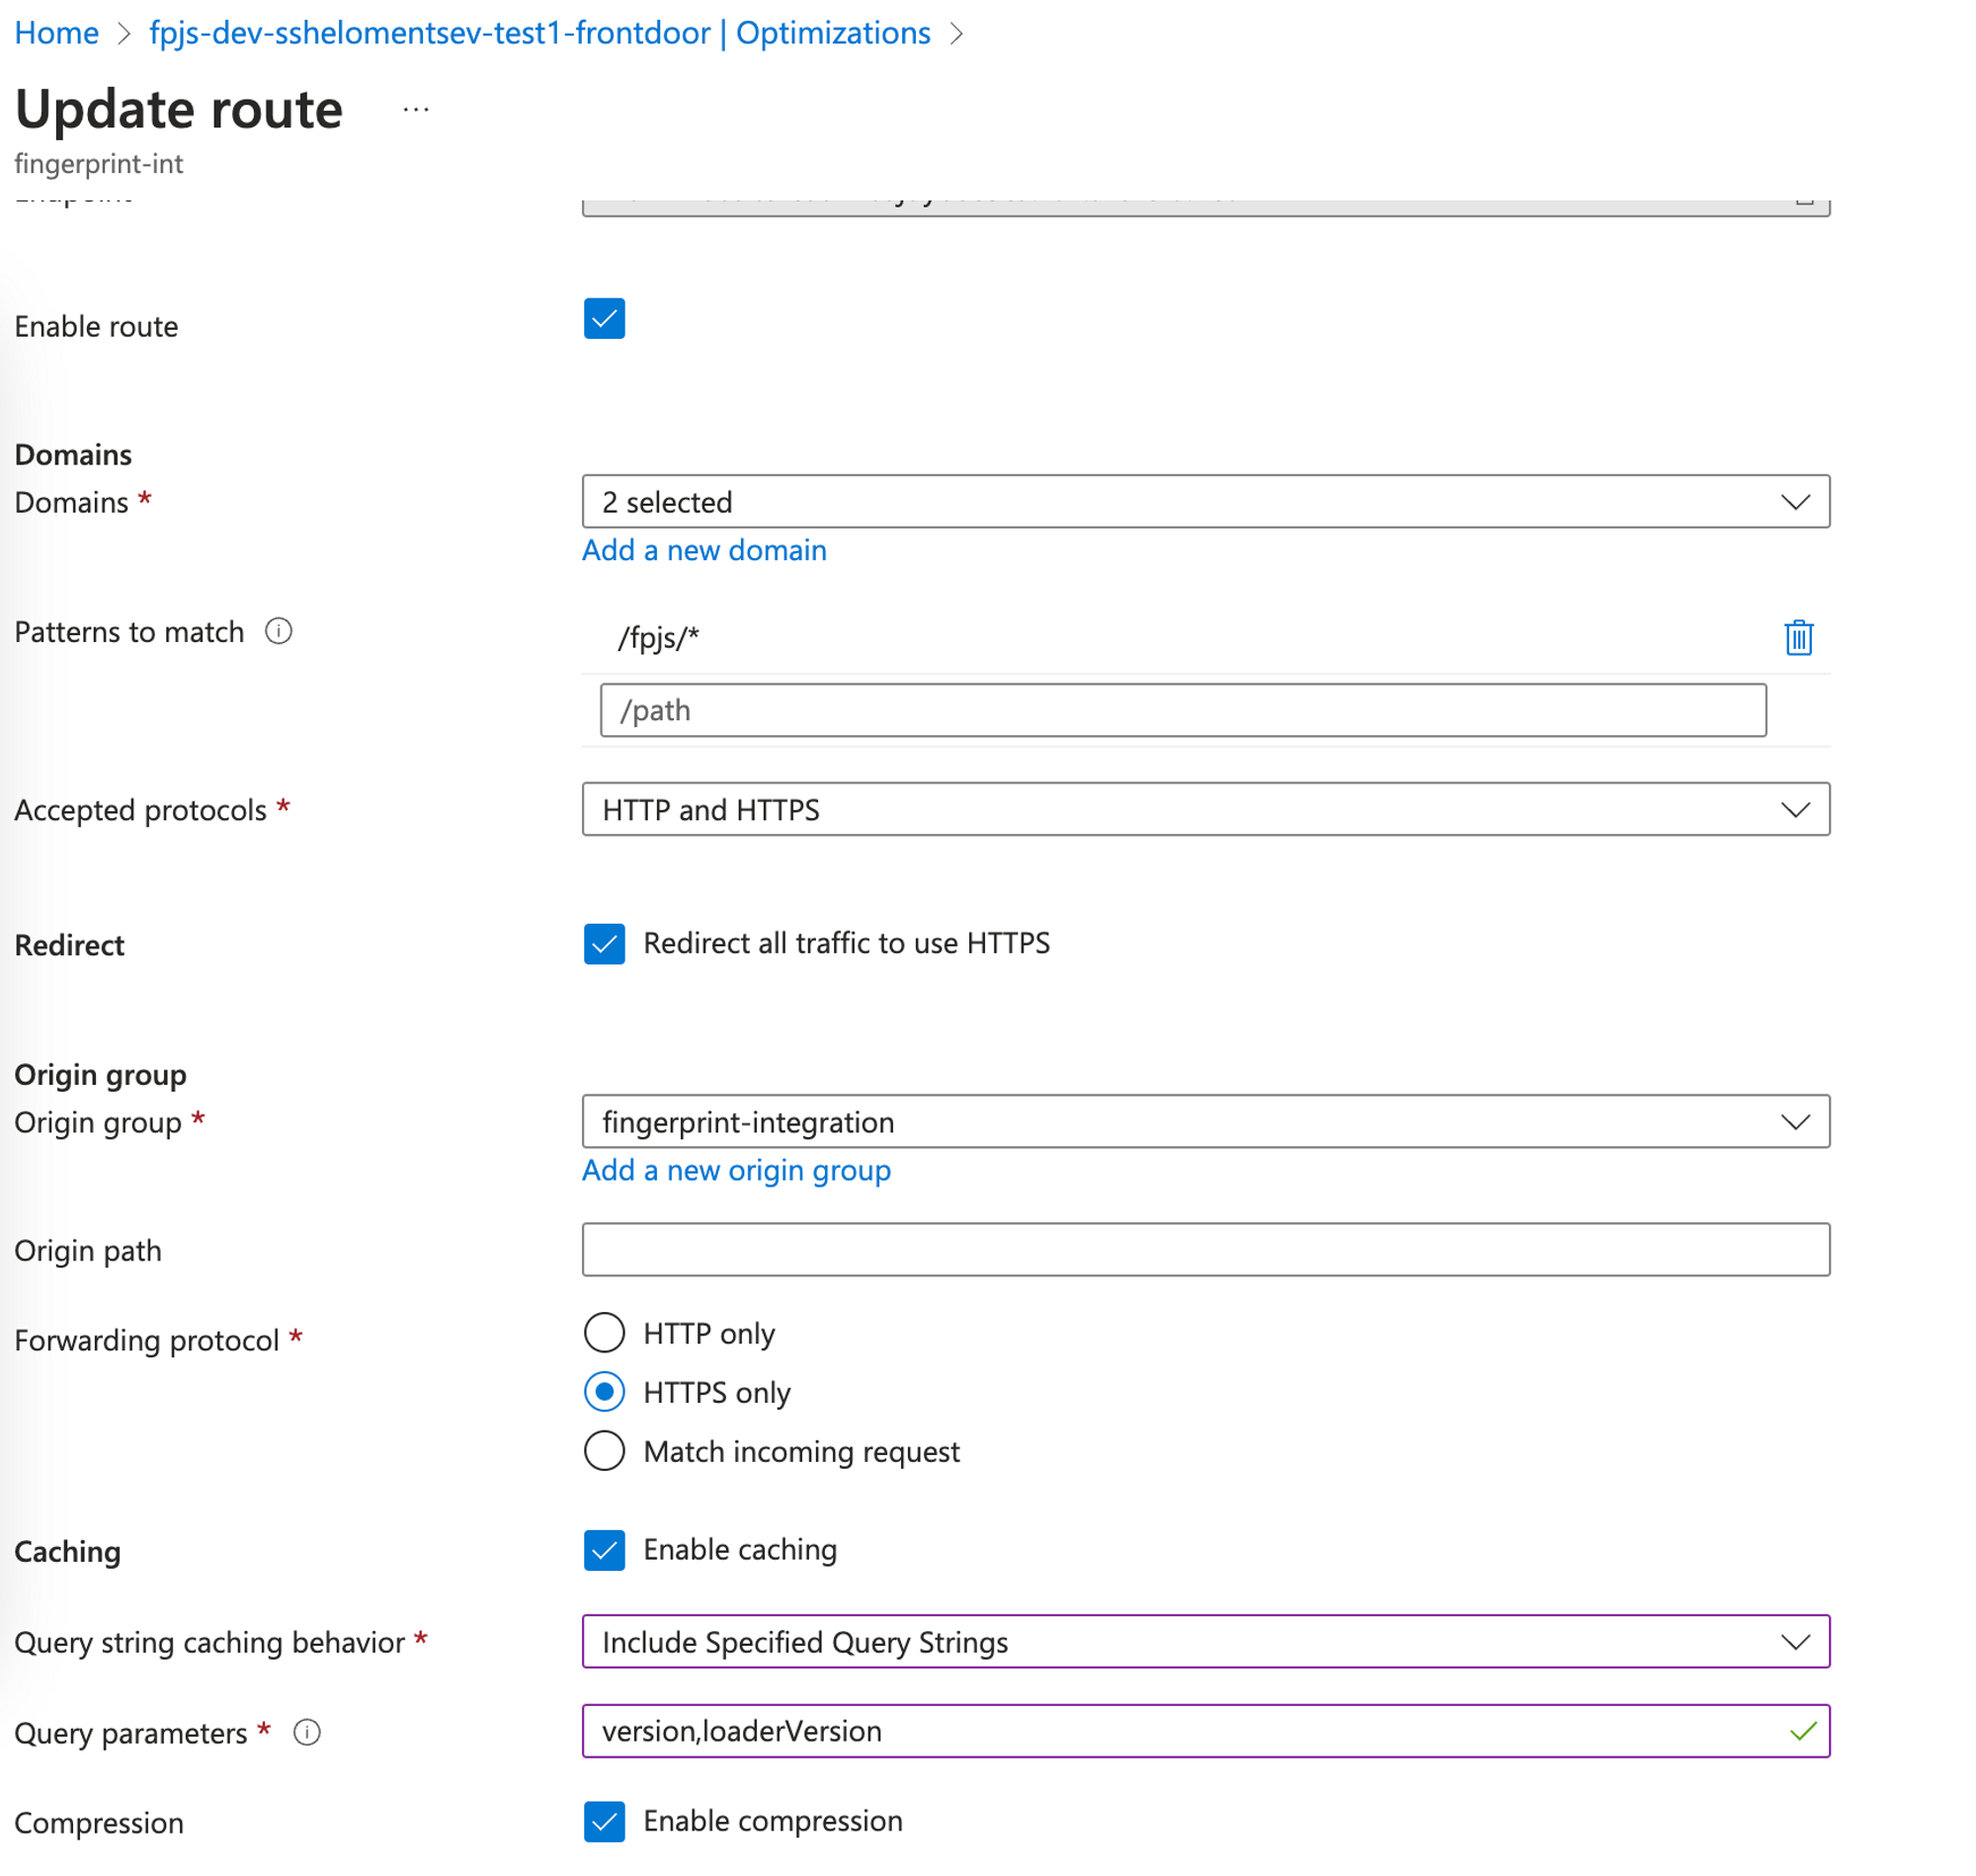The width and height of the screenshot is (1976, 1876).
Task: Open the ellipsis menu next to Update route
Action: [416, 109]
